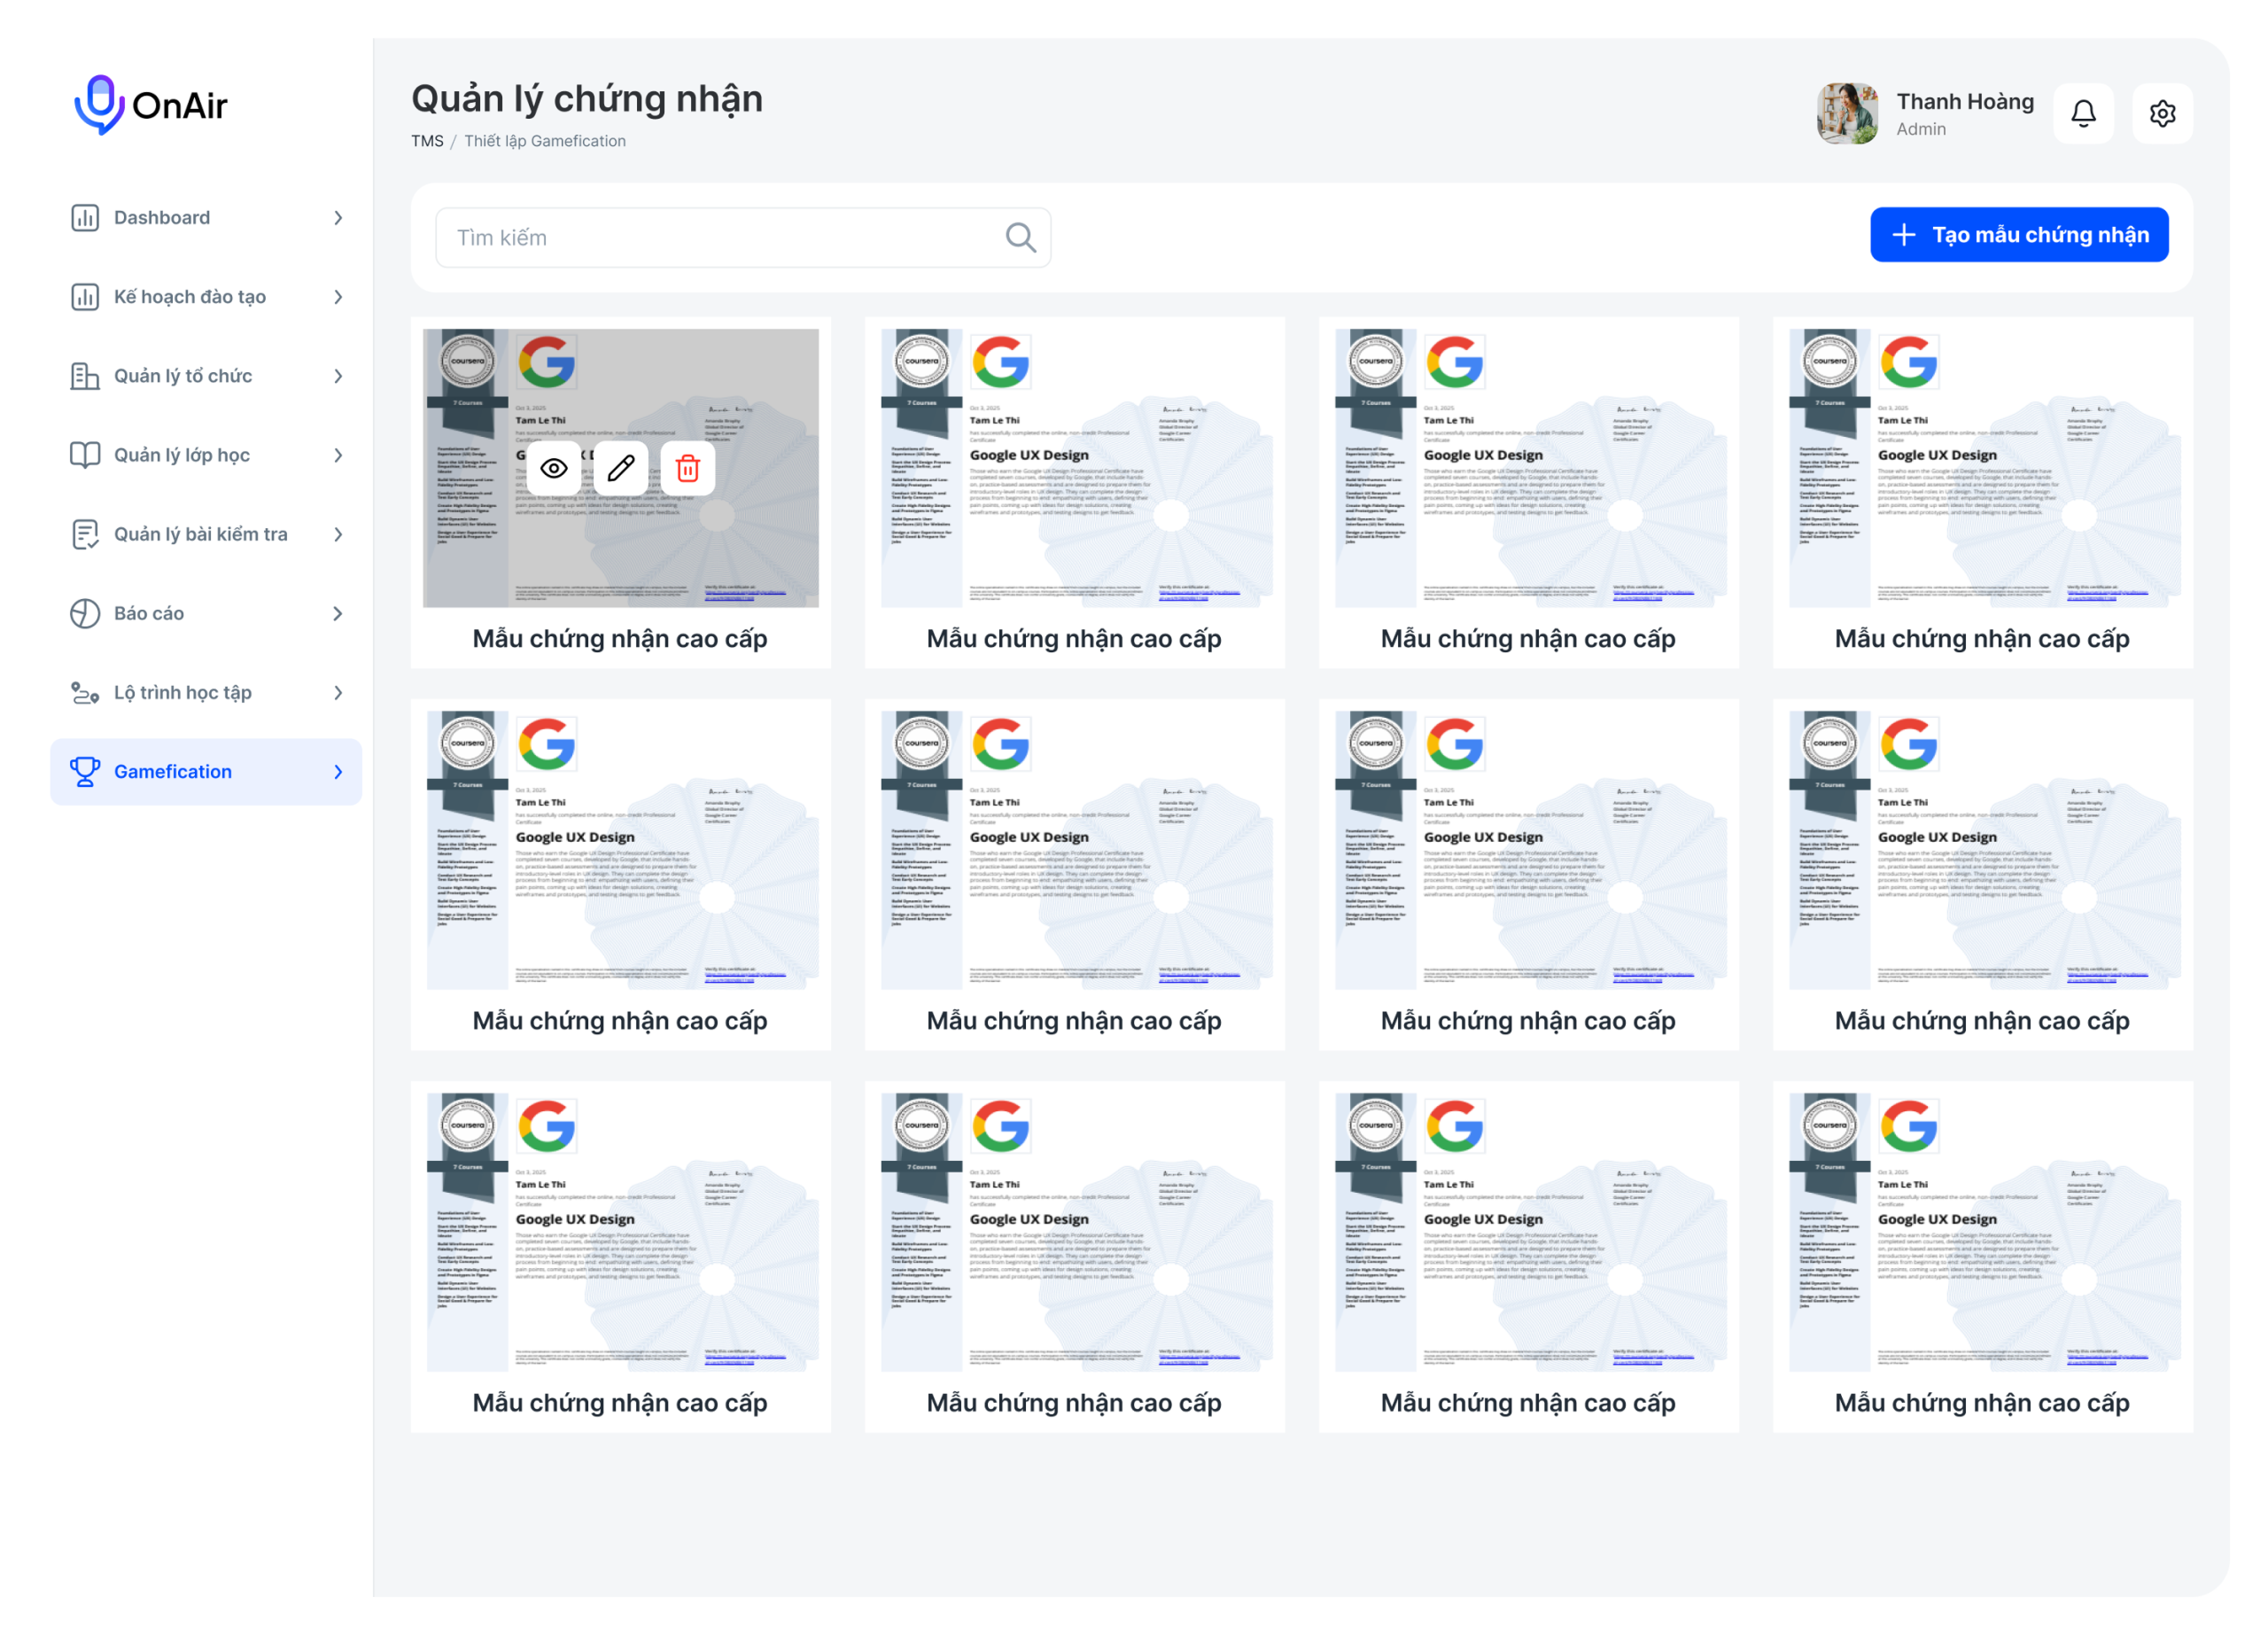
Task: Click the search magnifier icon
Action: pyautogui.click(x=1020, y=238)
